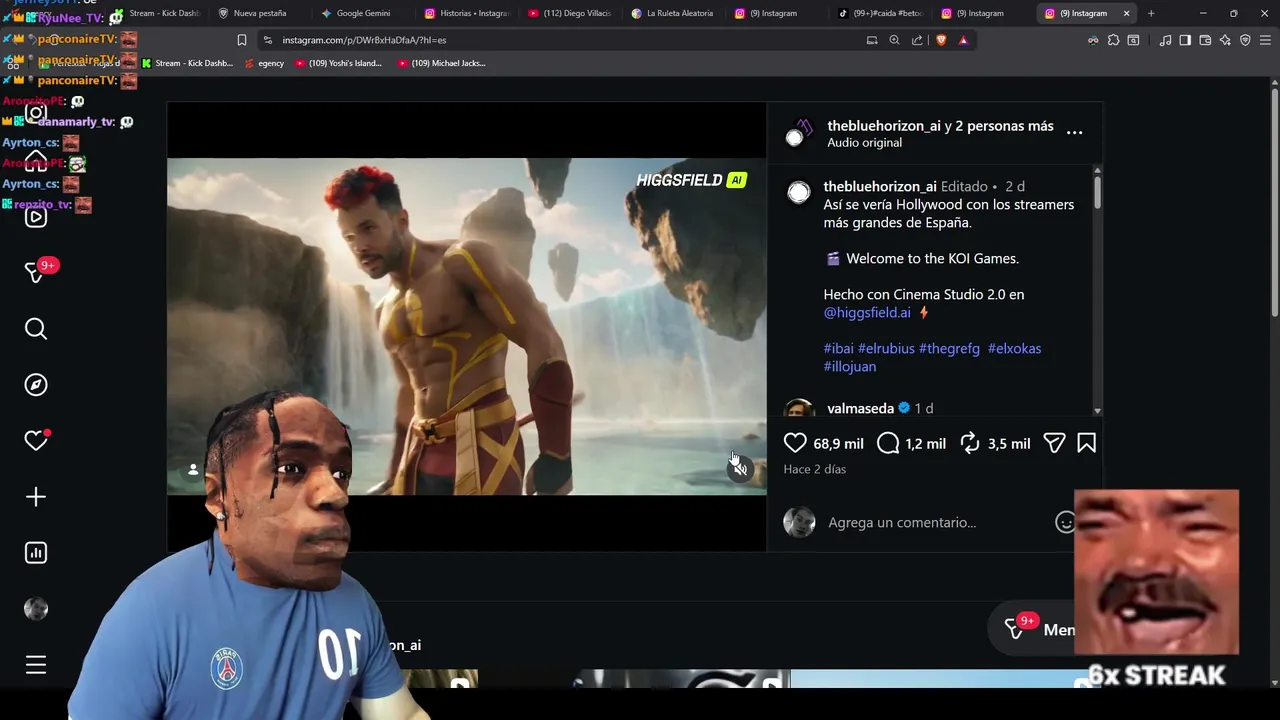Open the valmaseda commenter profile
This screenshot has height=720, width=1280.
coord(860,408)
